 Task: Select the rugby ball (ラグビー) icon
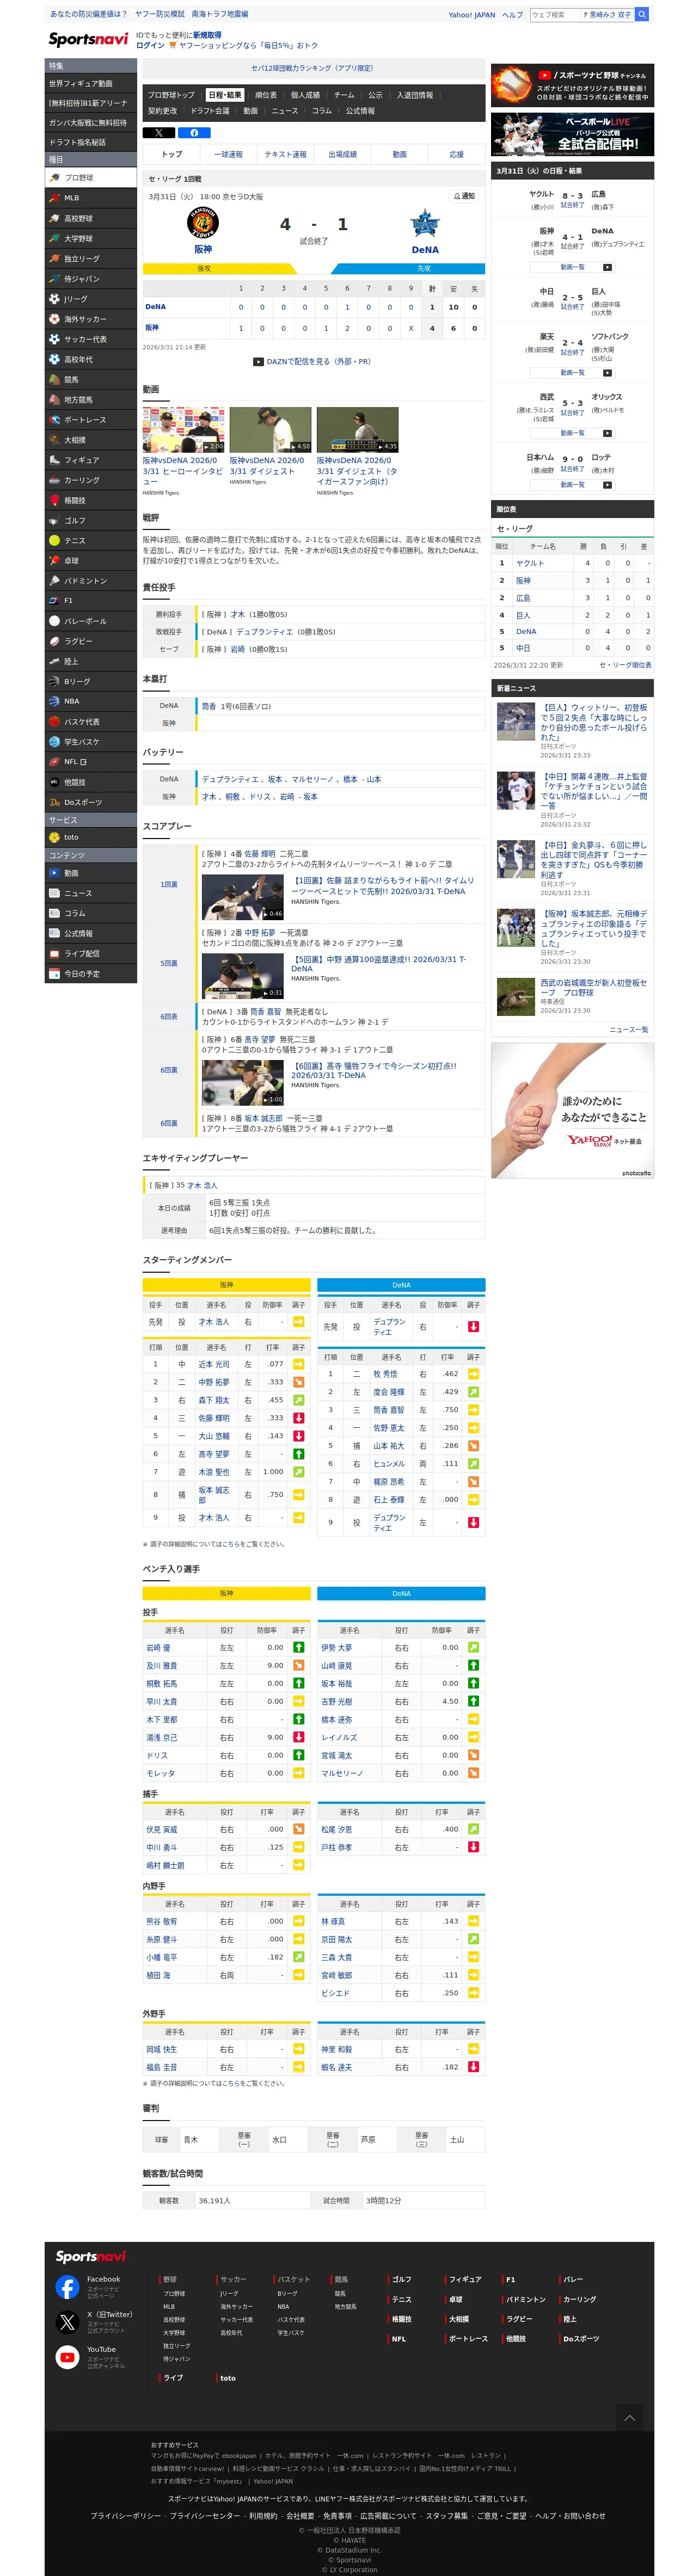click(54, 641)
